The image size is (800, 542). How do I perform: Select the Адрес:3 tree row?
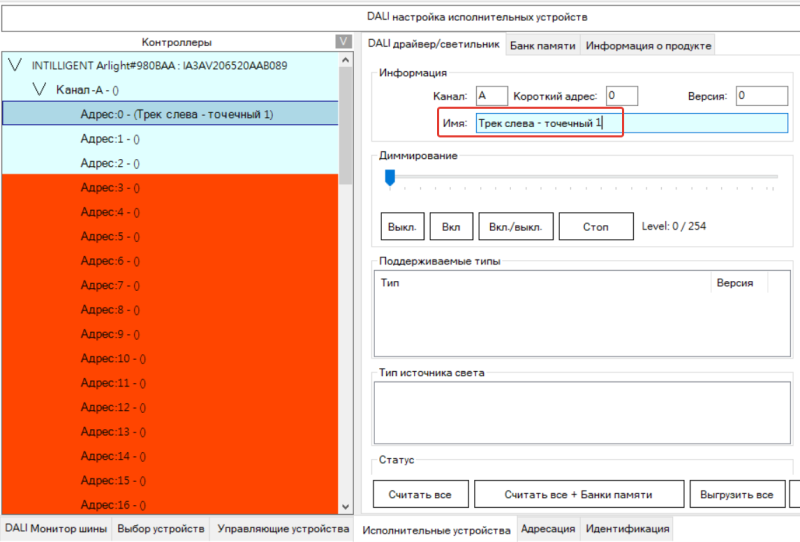[170, 188]
